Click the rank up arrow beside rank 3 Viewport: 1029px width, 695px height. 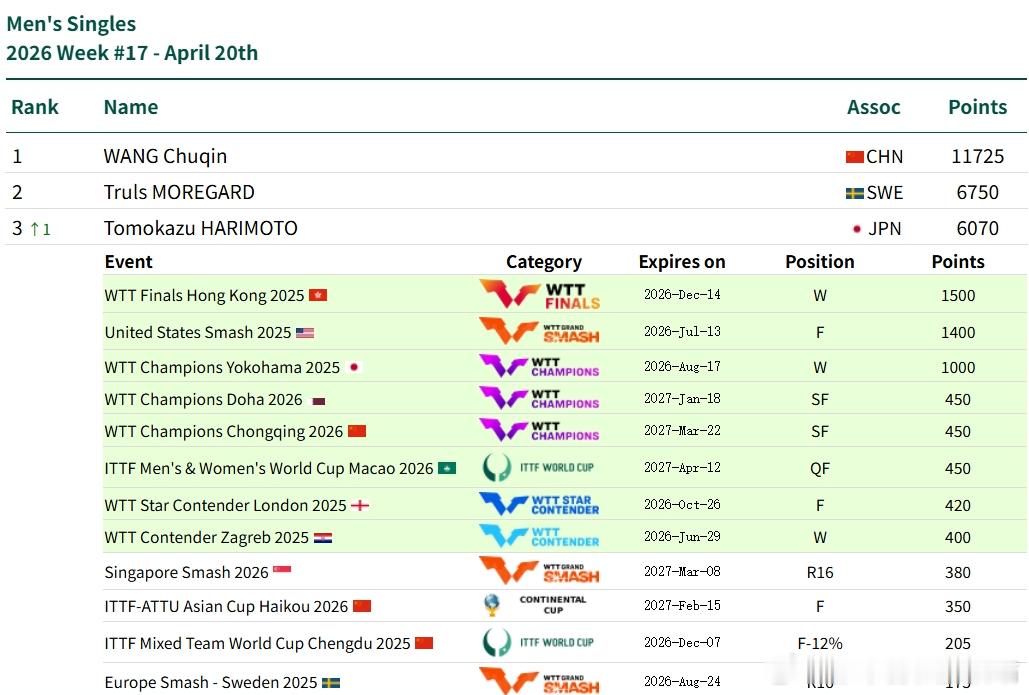pos(35,229)
